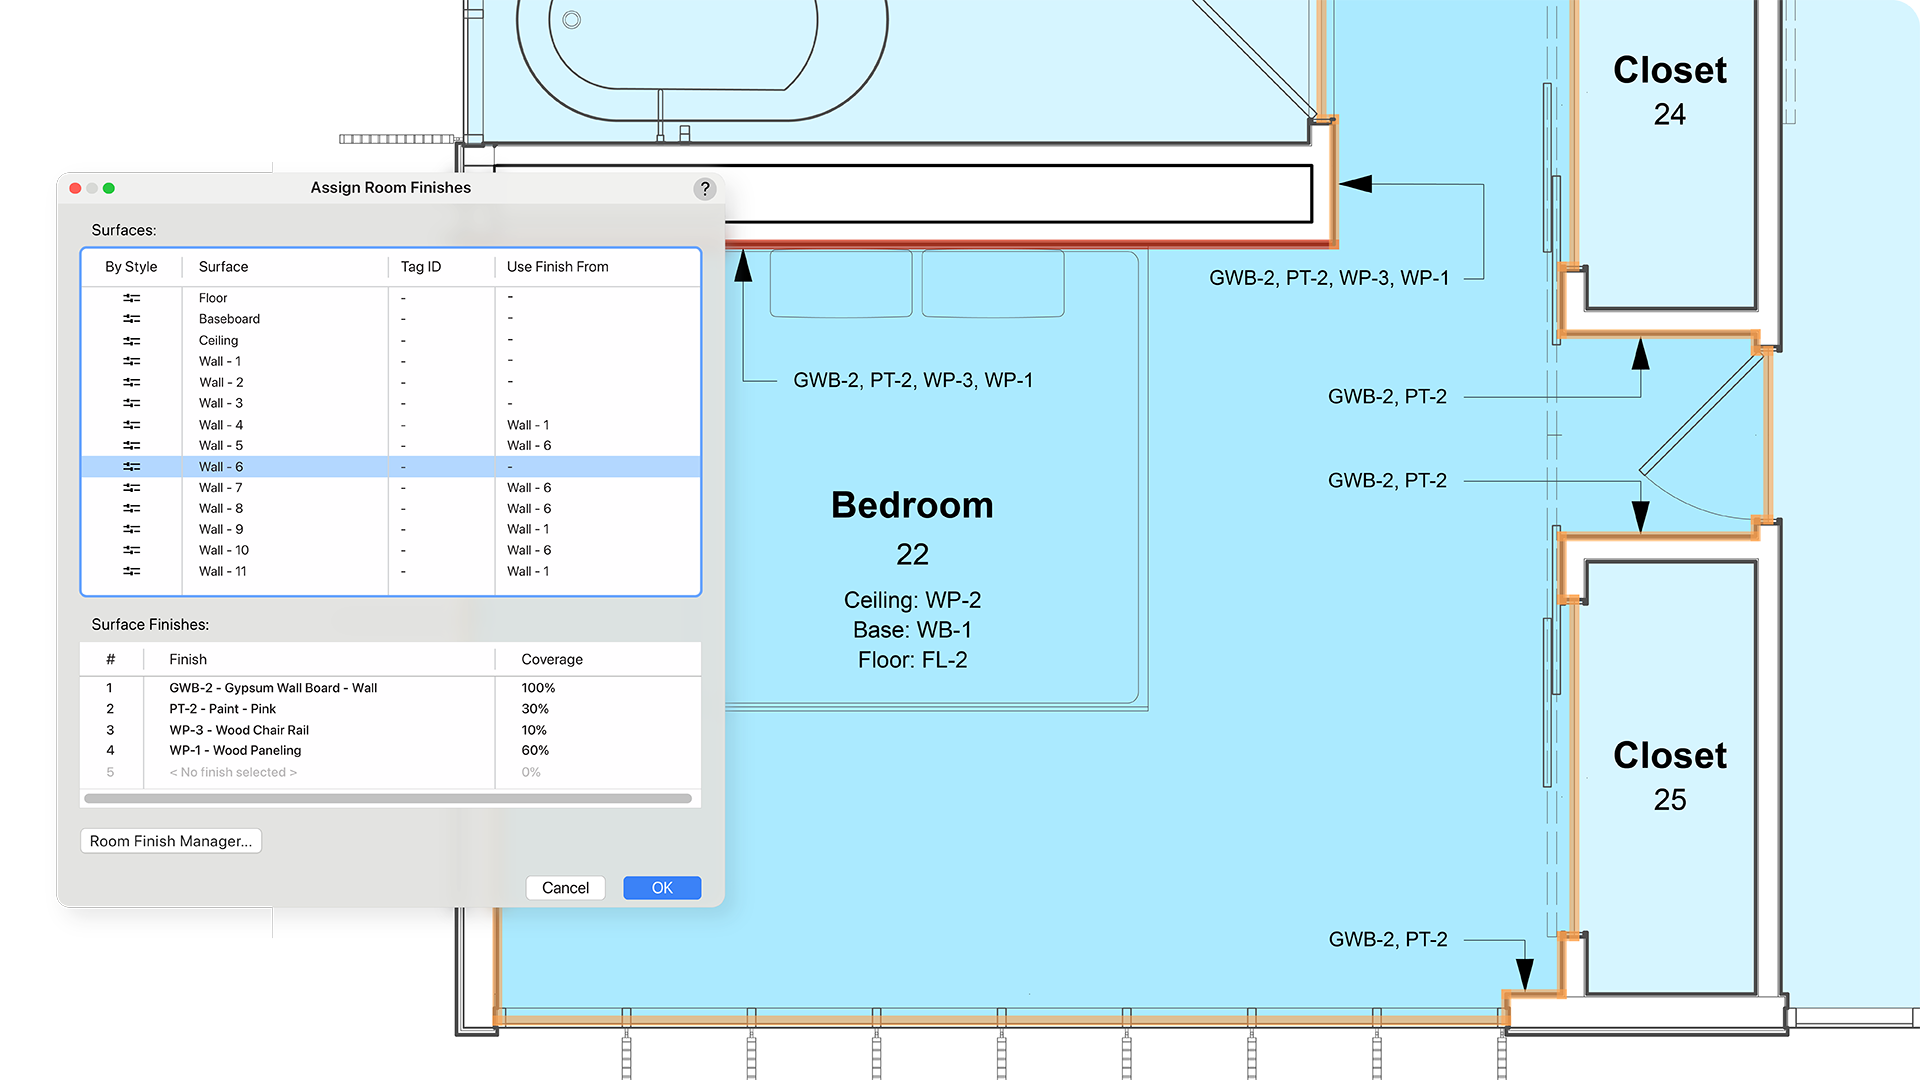1920x1080 pixels.
Task: Open Use Finish From cell for Wall - 5
Action: click(x=529, y=446)
